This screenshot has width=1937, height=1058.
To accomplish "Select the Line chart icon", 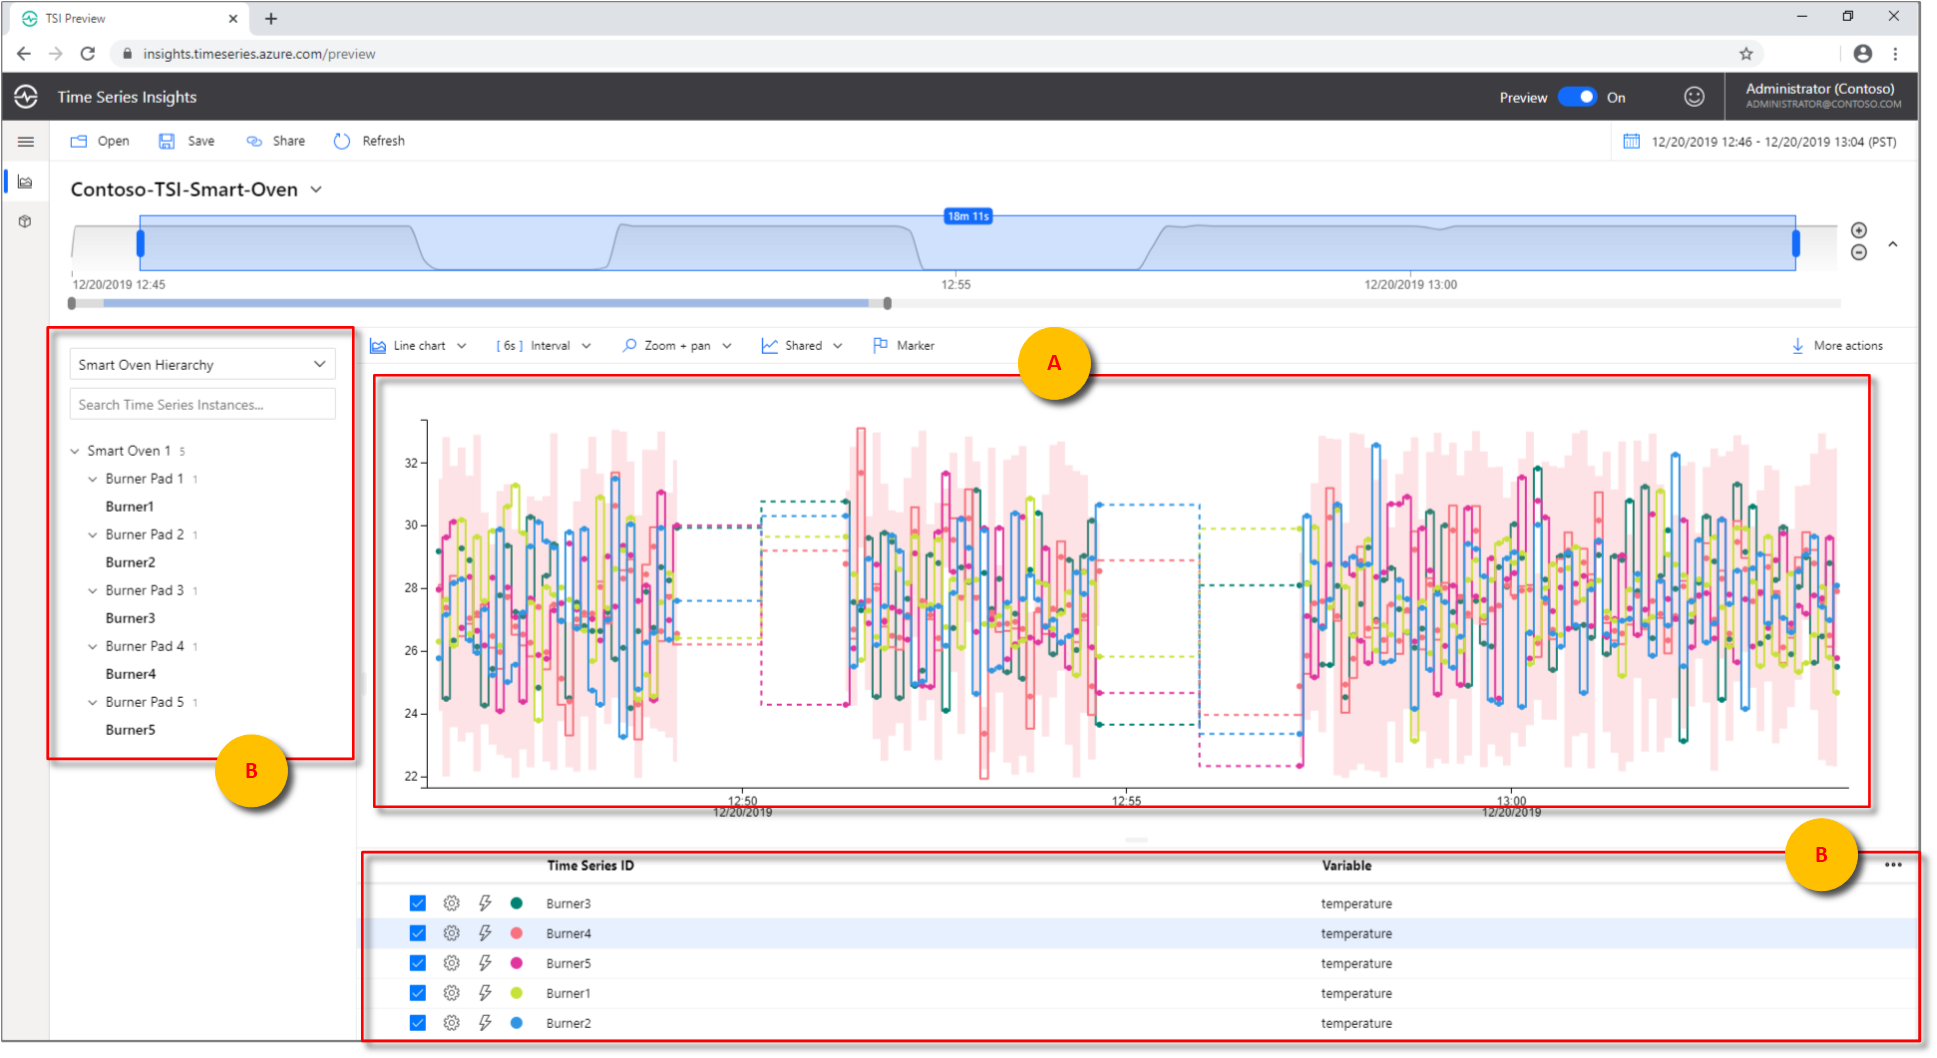I will pos(378,345).
